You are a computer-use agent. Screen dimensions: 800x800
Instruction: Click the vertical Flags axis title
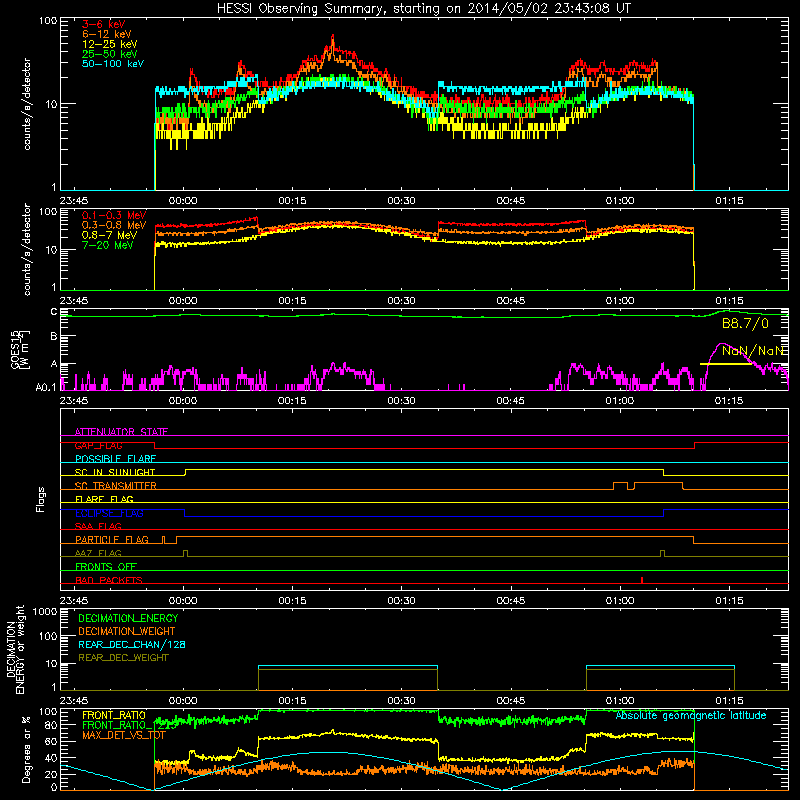click(41, 499)
